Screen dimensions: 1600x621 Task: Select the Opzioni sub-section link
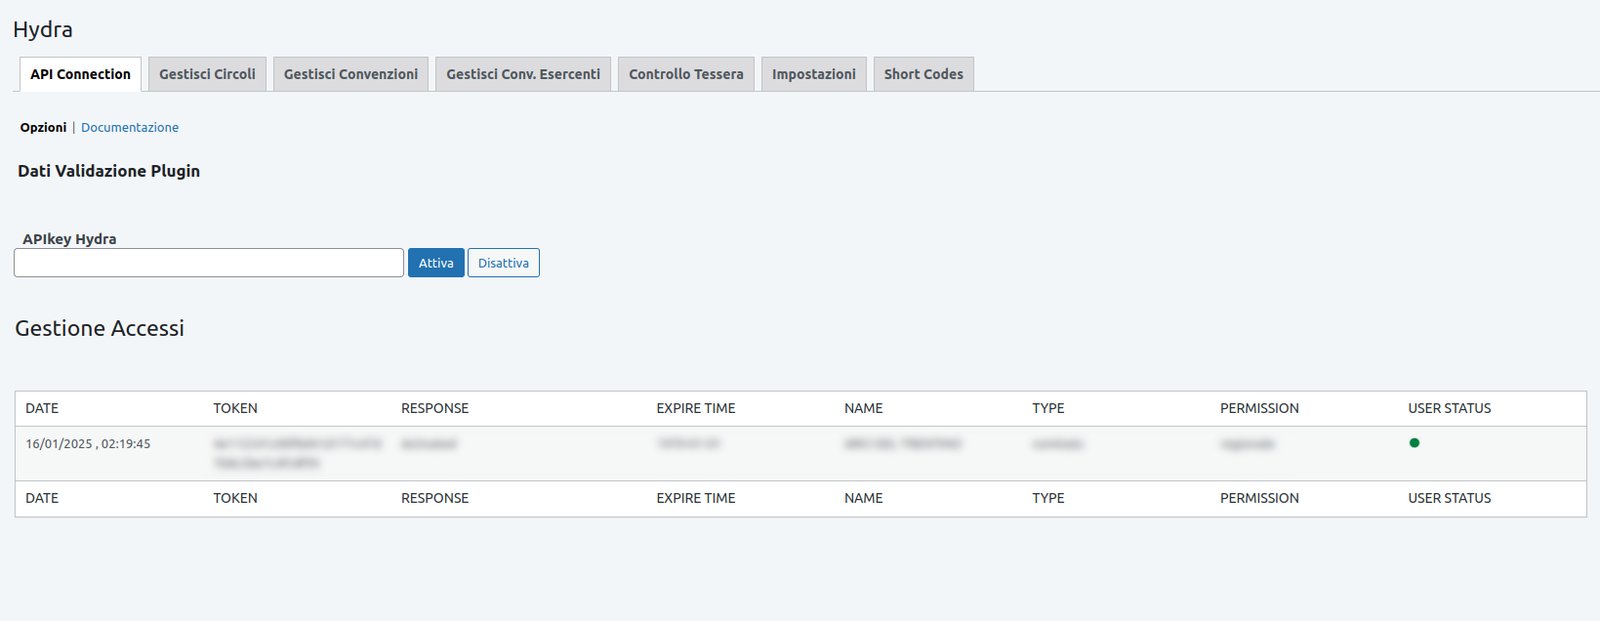[x=43, y=127]
